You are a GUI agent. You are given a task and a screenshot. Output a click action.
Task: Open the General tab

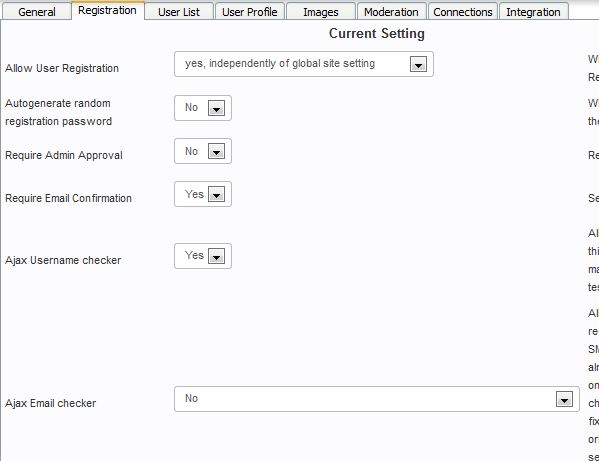(x=37, y=11)
